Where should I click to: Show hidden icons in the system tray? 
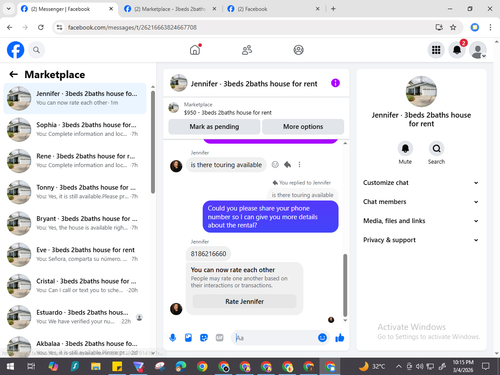coord(399,367)
